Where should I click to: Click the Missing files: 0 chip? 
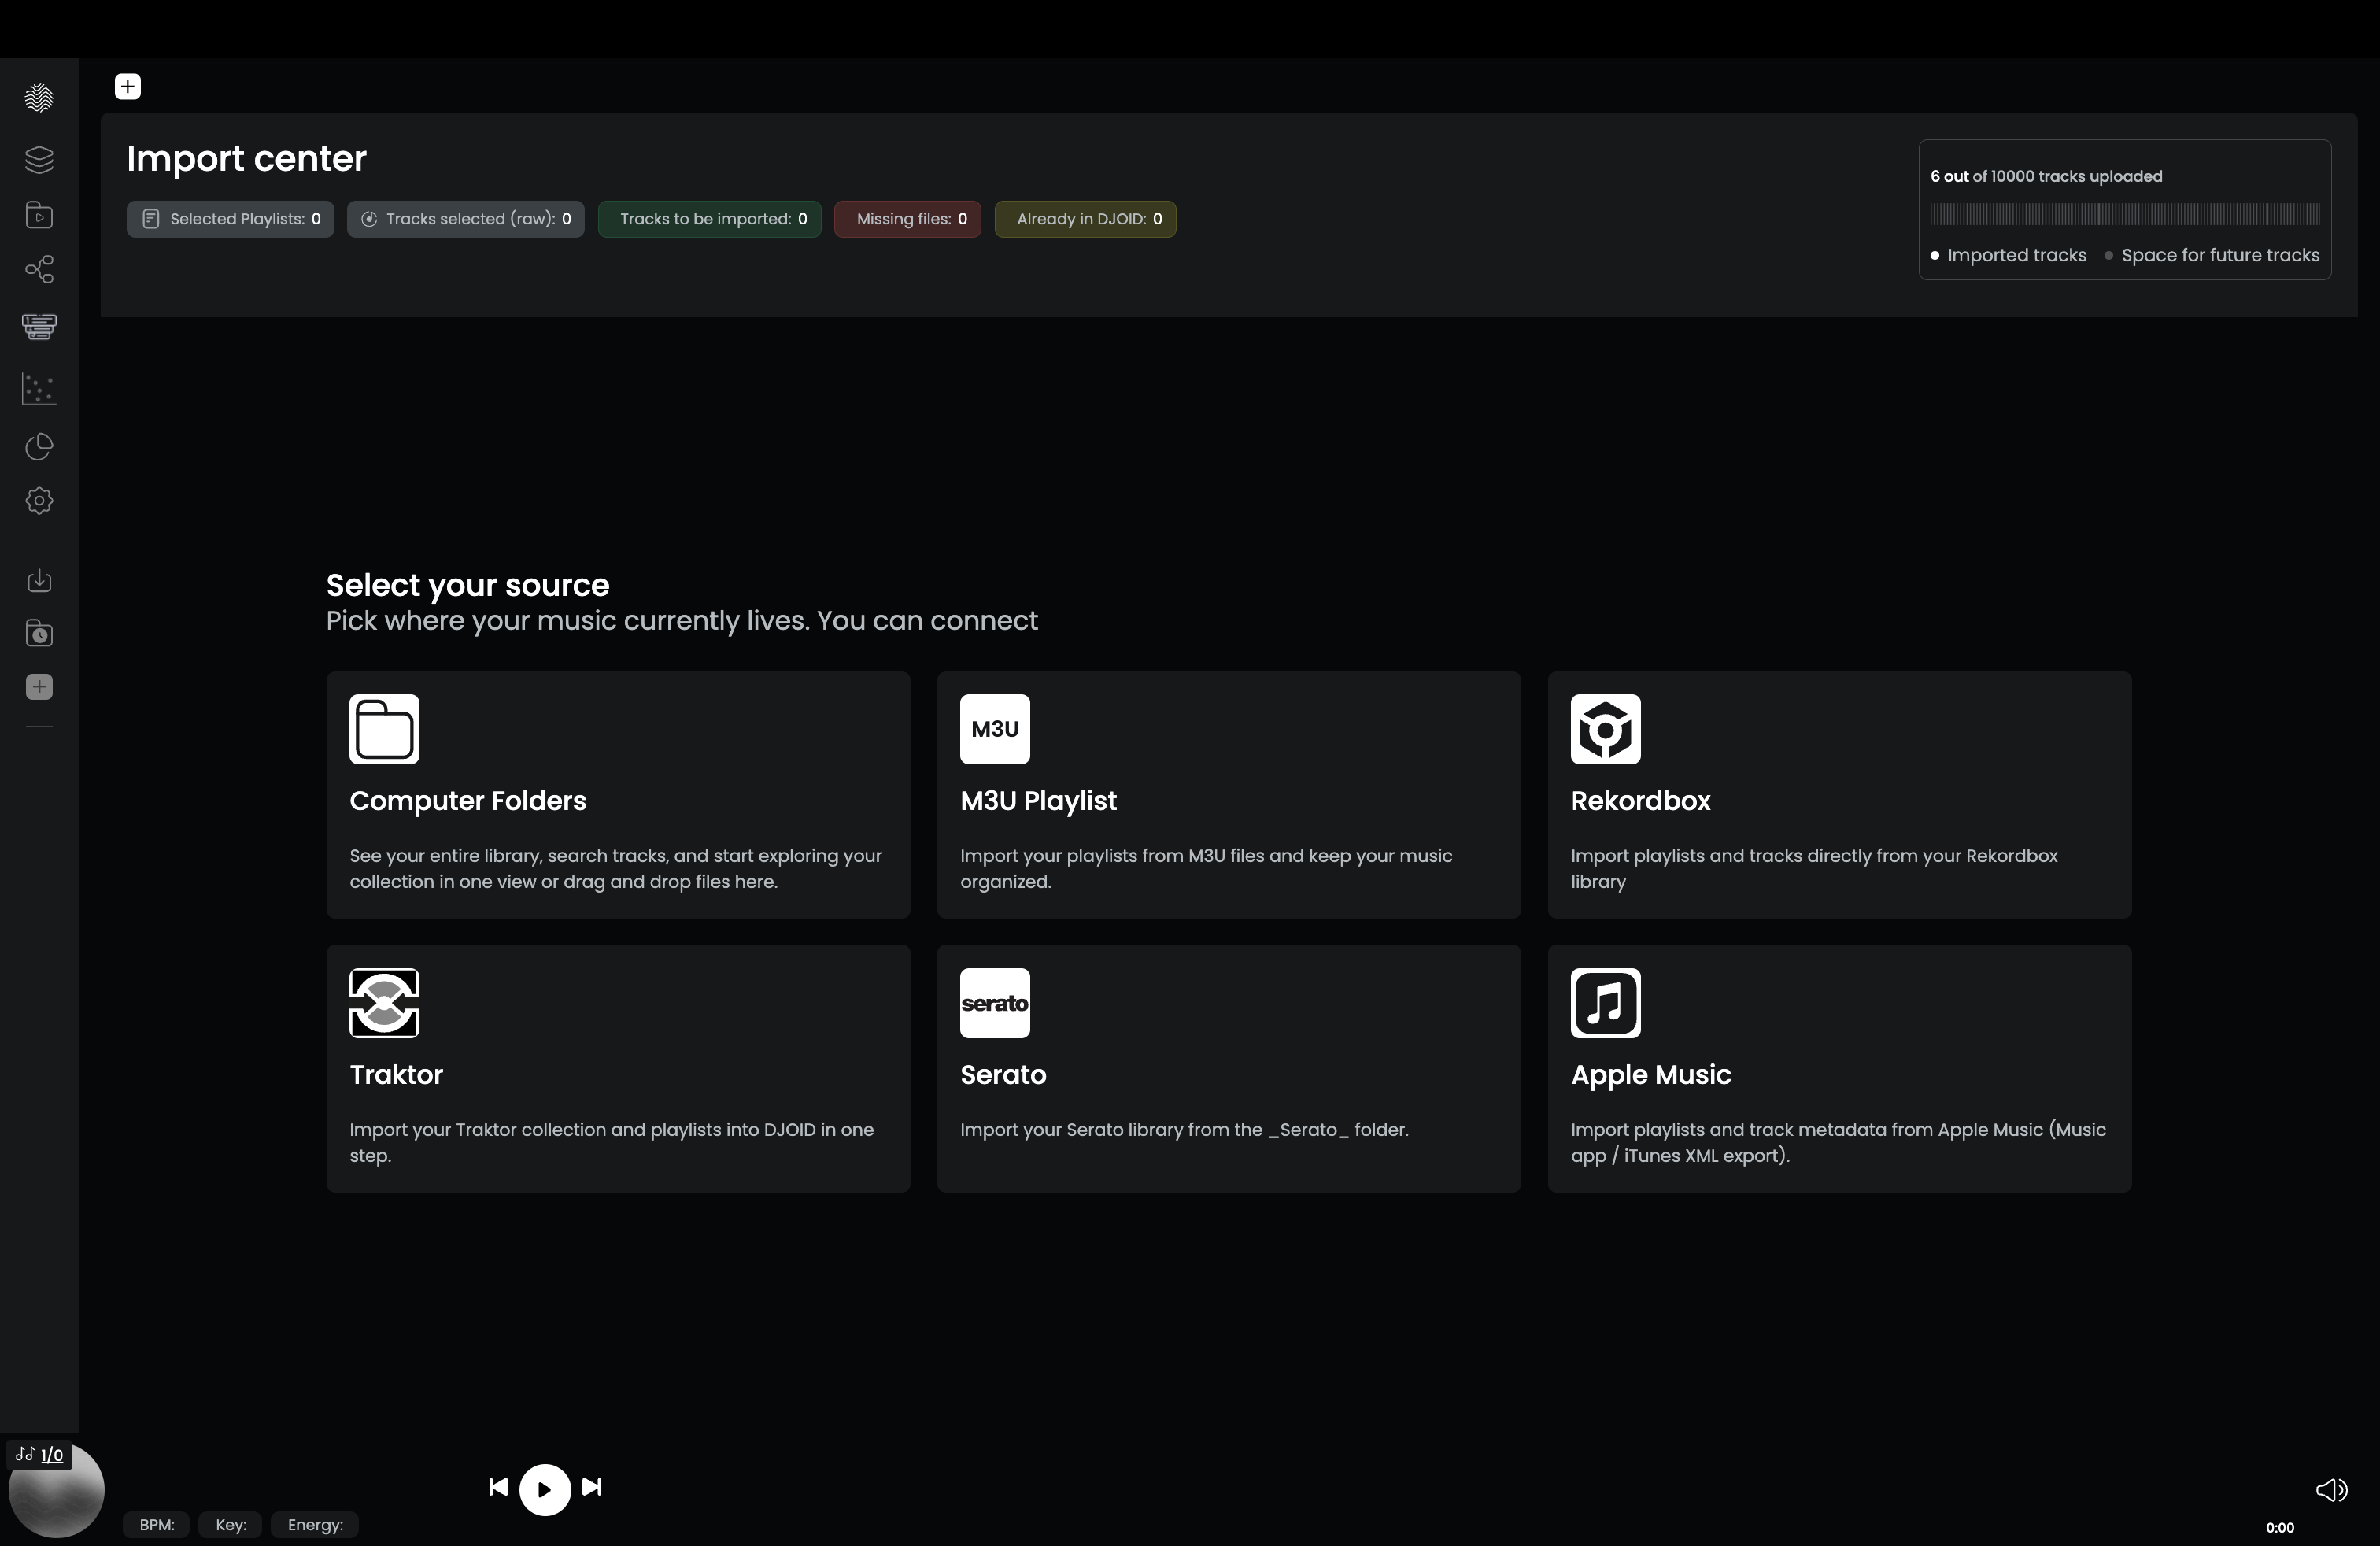pos(908,219)
